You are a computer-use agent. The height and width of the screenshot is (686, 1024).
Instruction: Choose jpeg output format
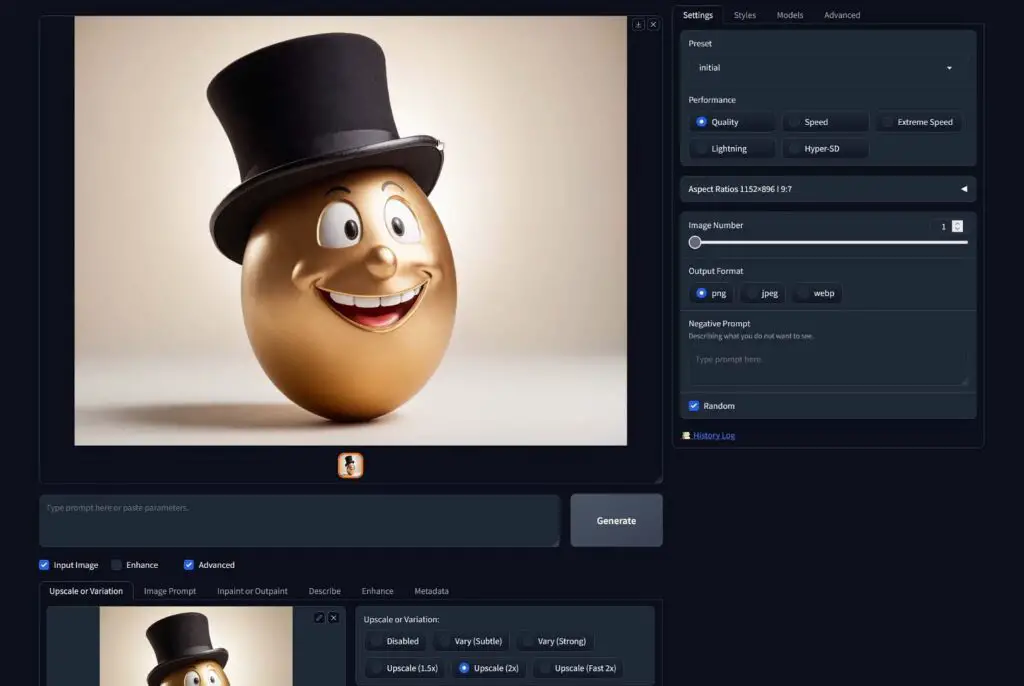[x=763, y=293]
